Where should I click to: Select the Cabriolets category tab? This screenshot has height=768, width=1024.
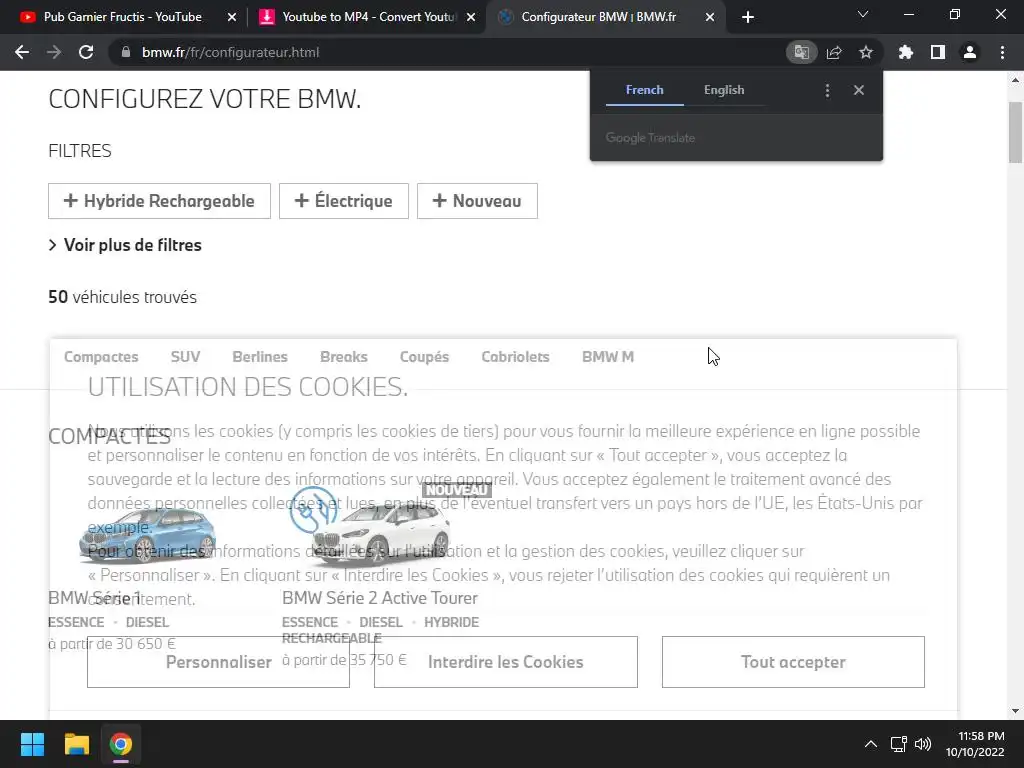[515, 357]
